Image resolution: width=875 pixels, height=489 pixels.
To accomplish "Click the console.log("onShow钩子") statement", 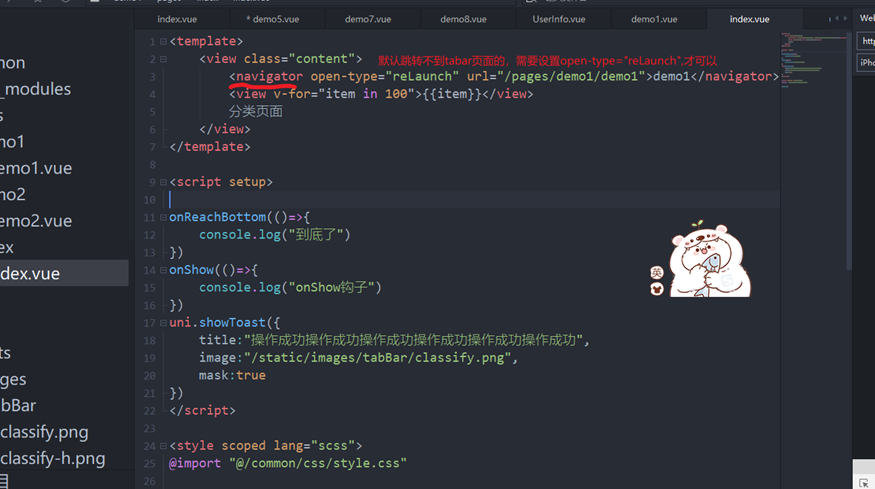I will (291, 287).
